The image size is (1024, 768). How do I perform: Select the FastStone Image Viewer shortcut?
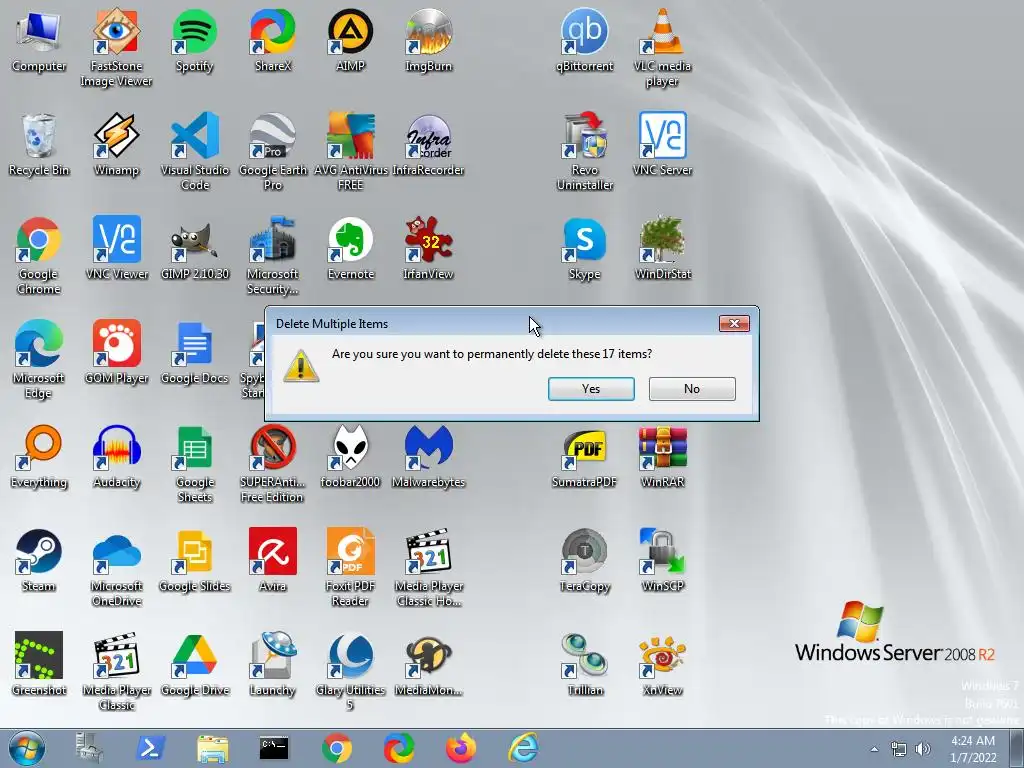pos(116,48)
